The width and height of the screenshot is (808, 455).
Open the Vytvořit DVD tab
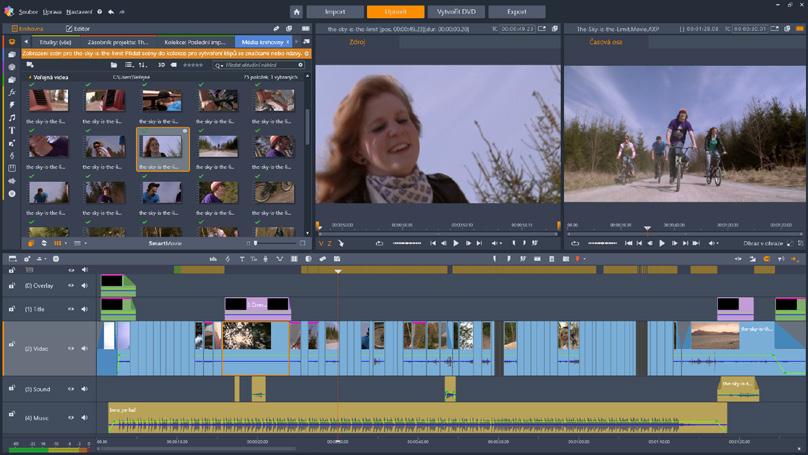[456, 11]
